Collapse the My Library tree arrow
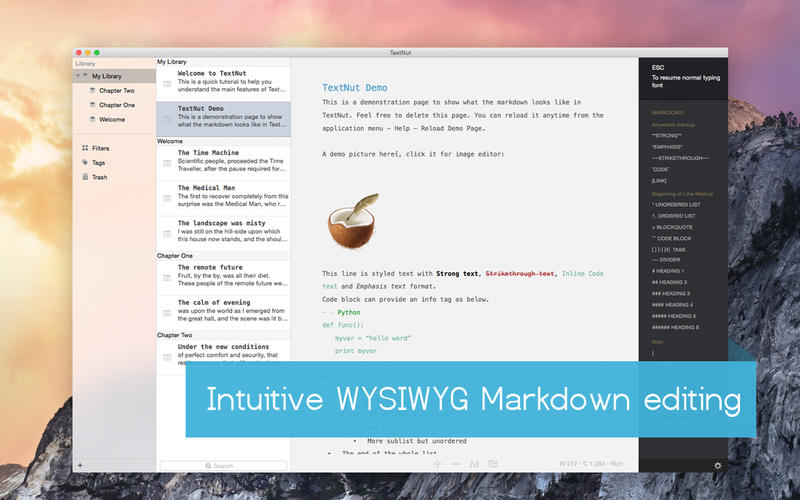This screenshot has width=800, height=500. pyautogui.click(x=78, y=76)
